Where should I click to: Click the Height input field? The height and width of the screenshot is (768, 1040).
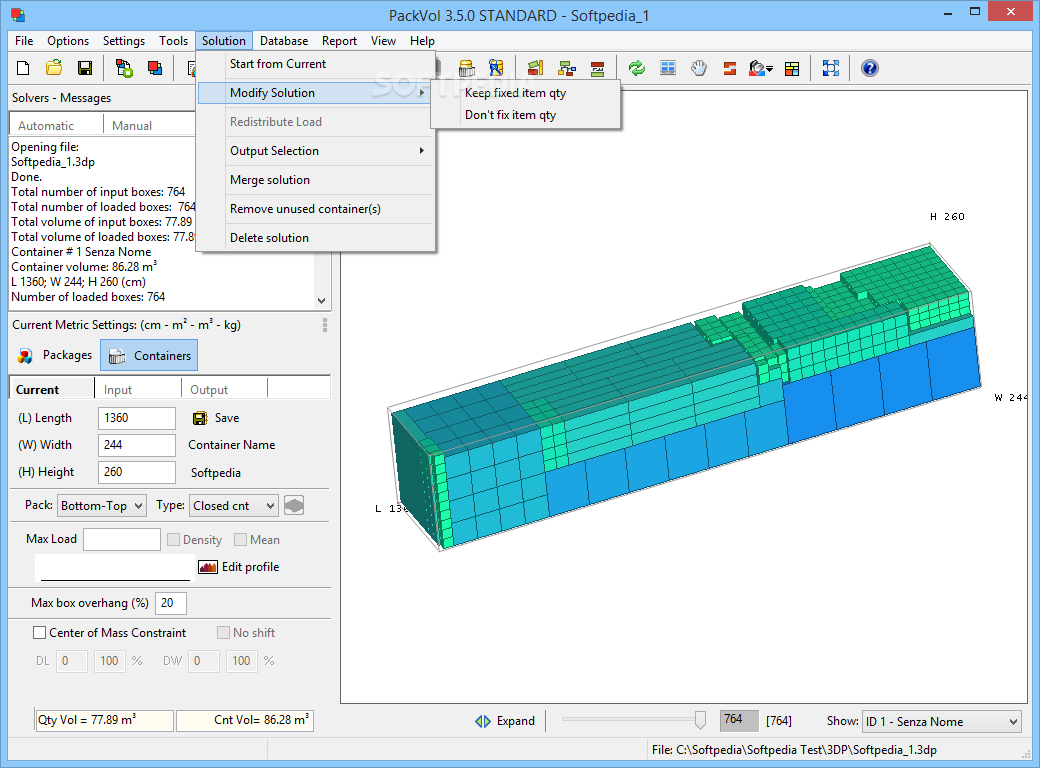pos(137,472)
